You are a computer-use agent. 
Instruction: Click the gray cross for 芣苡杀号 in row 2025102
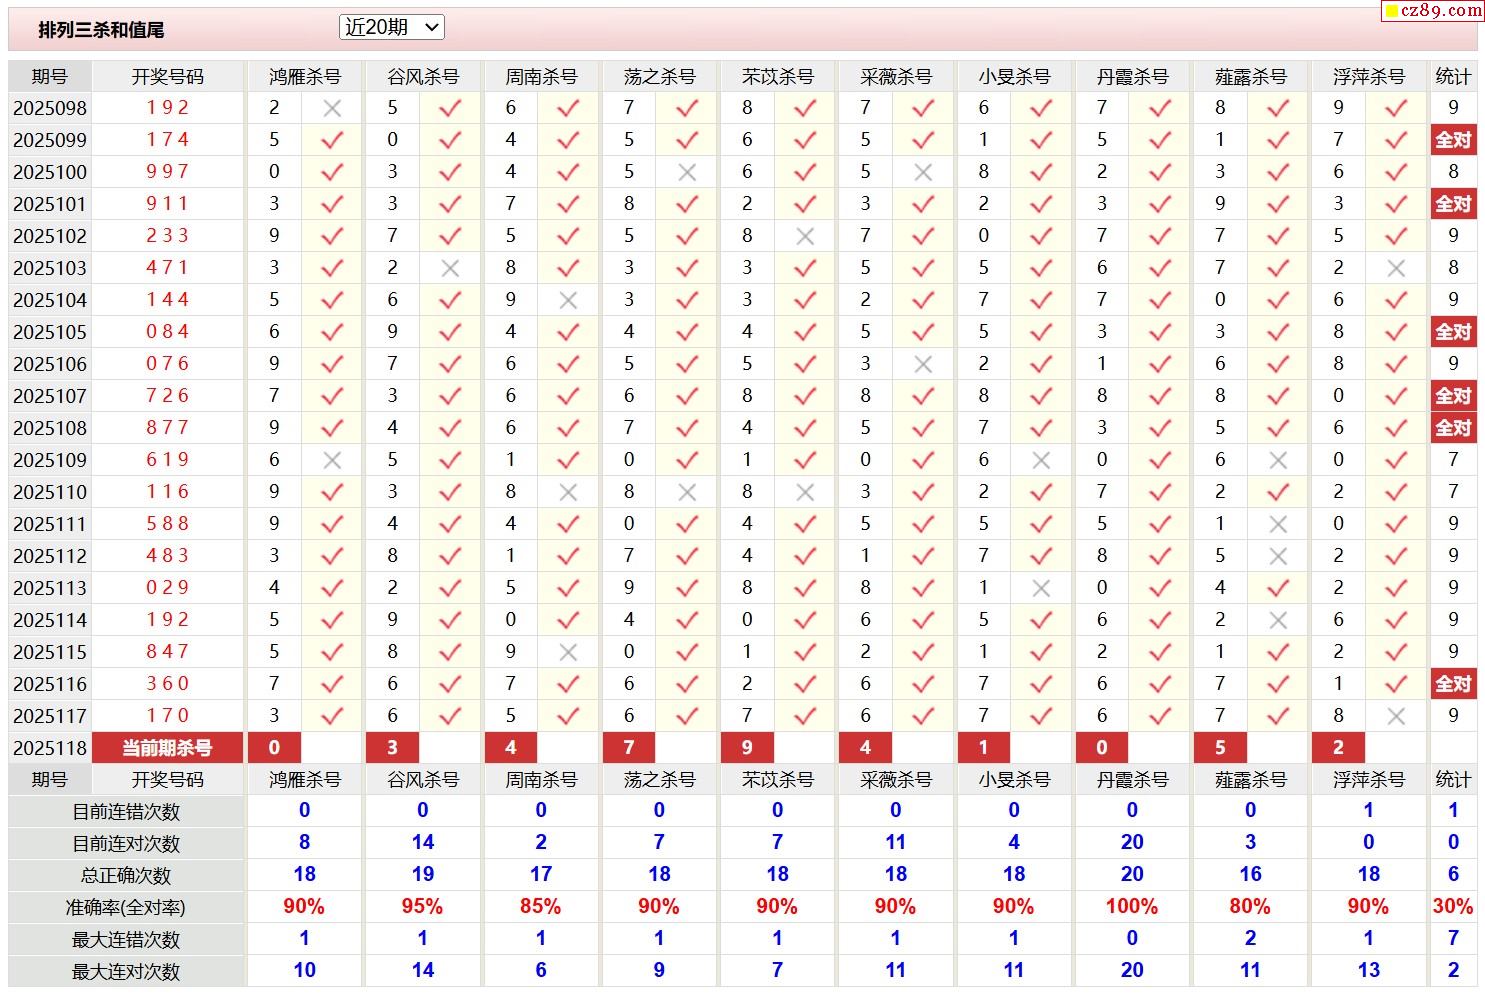tap(805, 236)
